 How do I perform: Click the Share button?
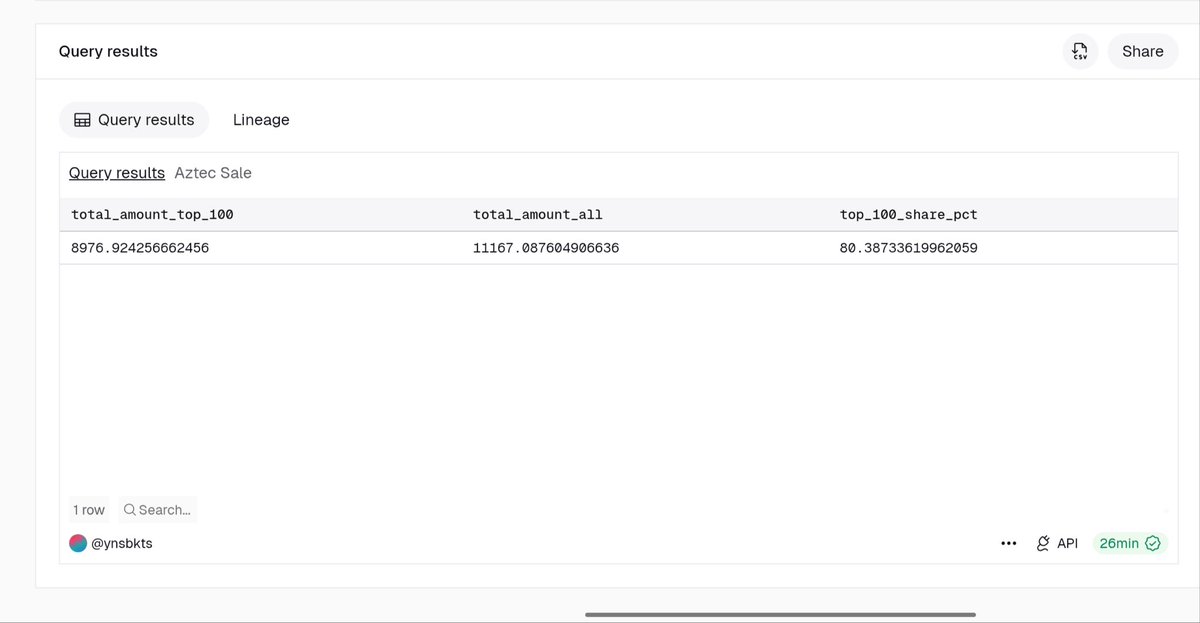tap(1143, 51)
